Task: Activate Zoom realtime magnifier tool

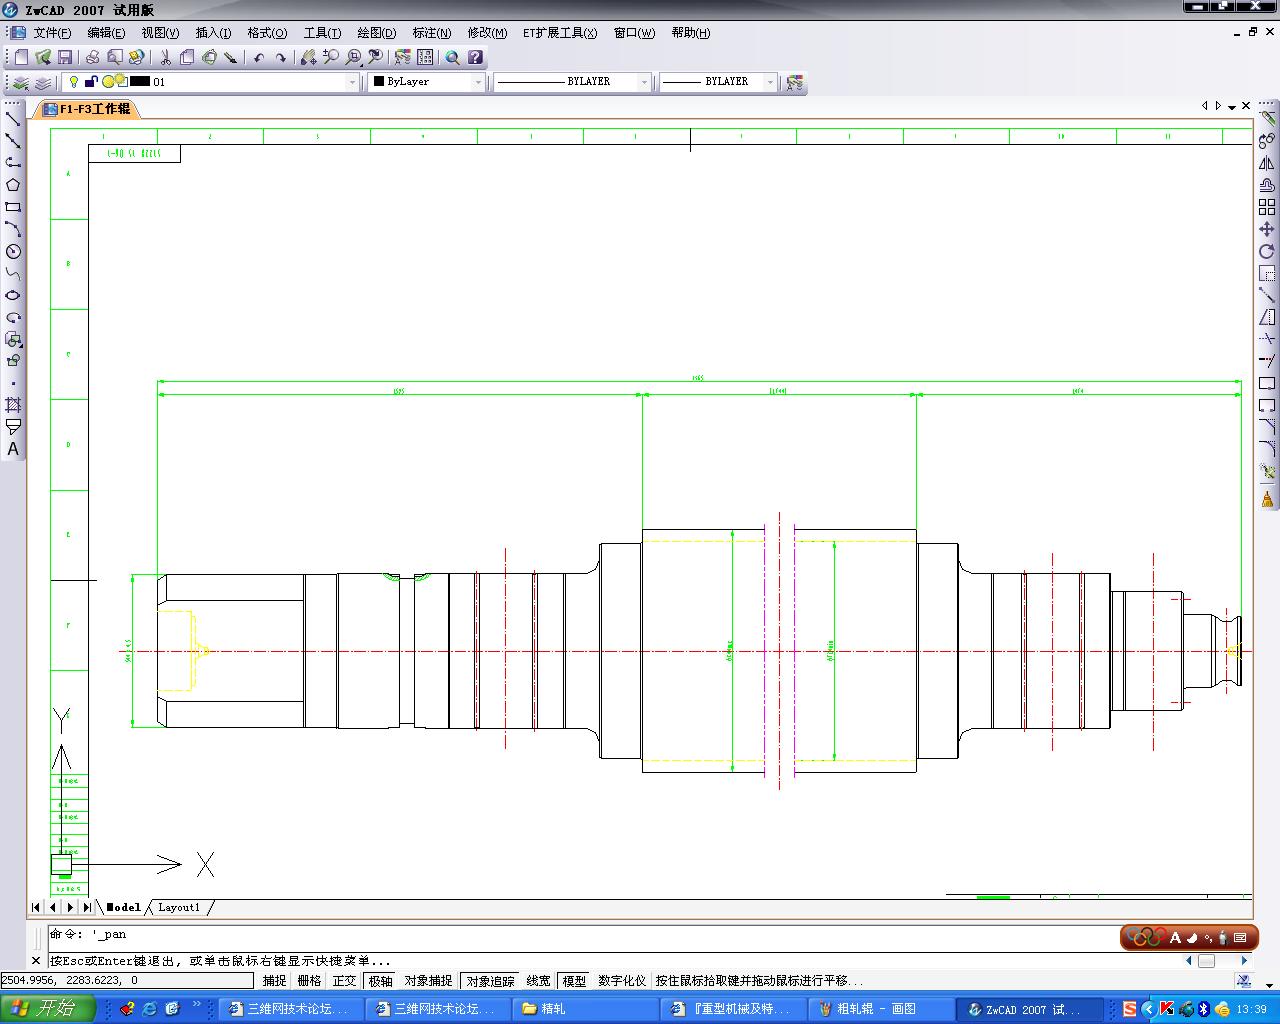Action: point(331,57)
